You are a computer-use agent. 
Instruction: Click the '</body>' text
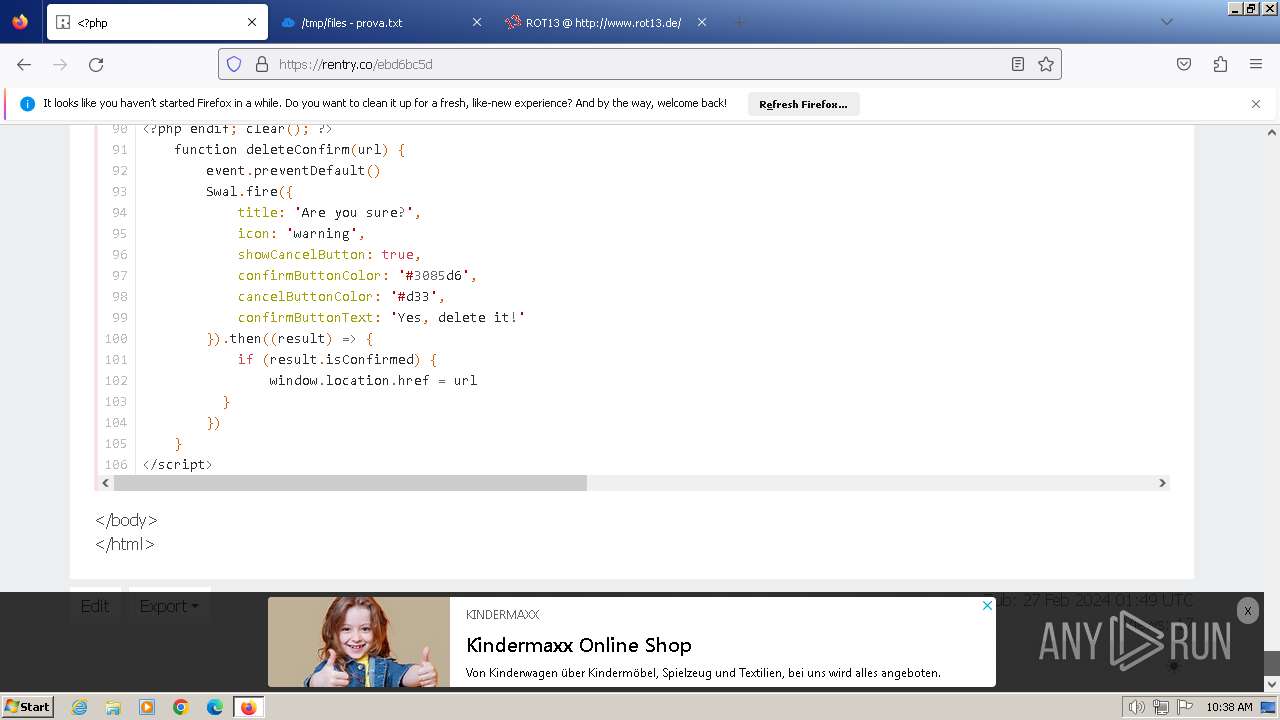pos(126,520)
